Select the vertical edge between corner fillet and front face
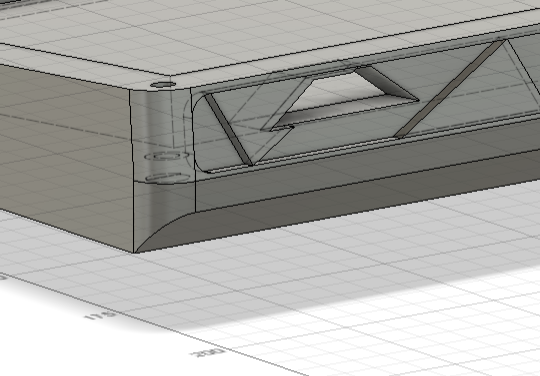540x376 pixels. click(x=193, y=150)
